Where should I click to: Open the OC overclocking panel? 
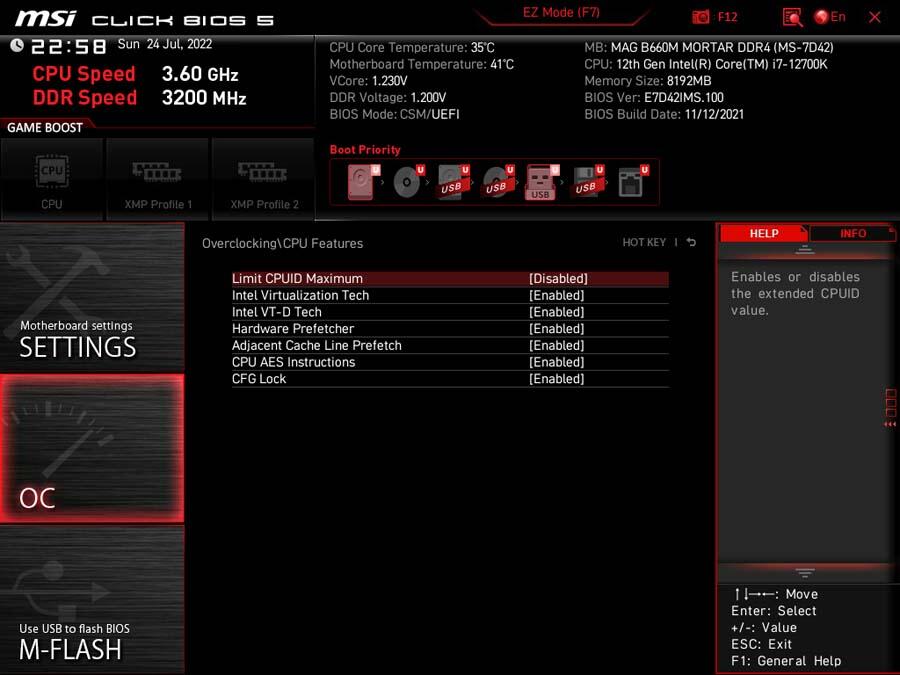(92, 448)
